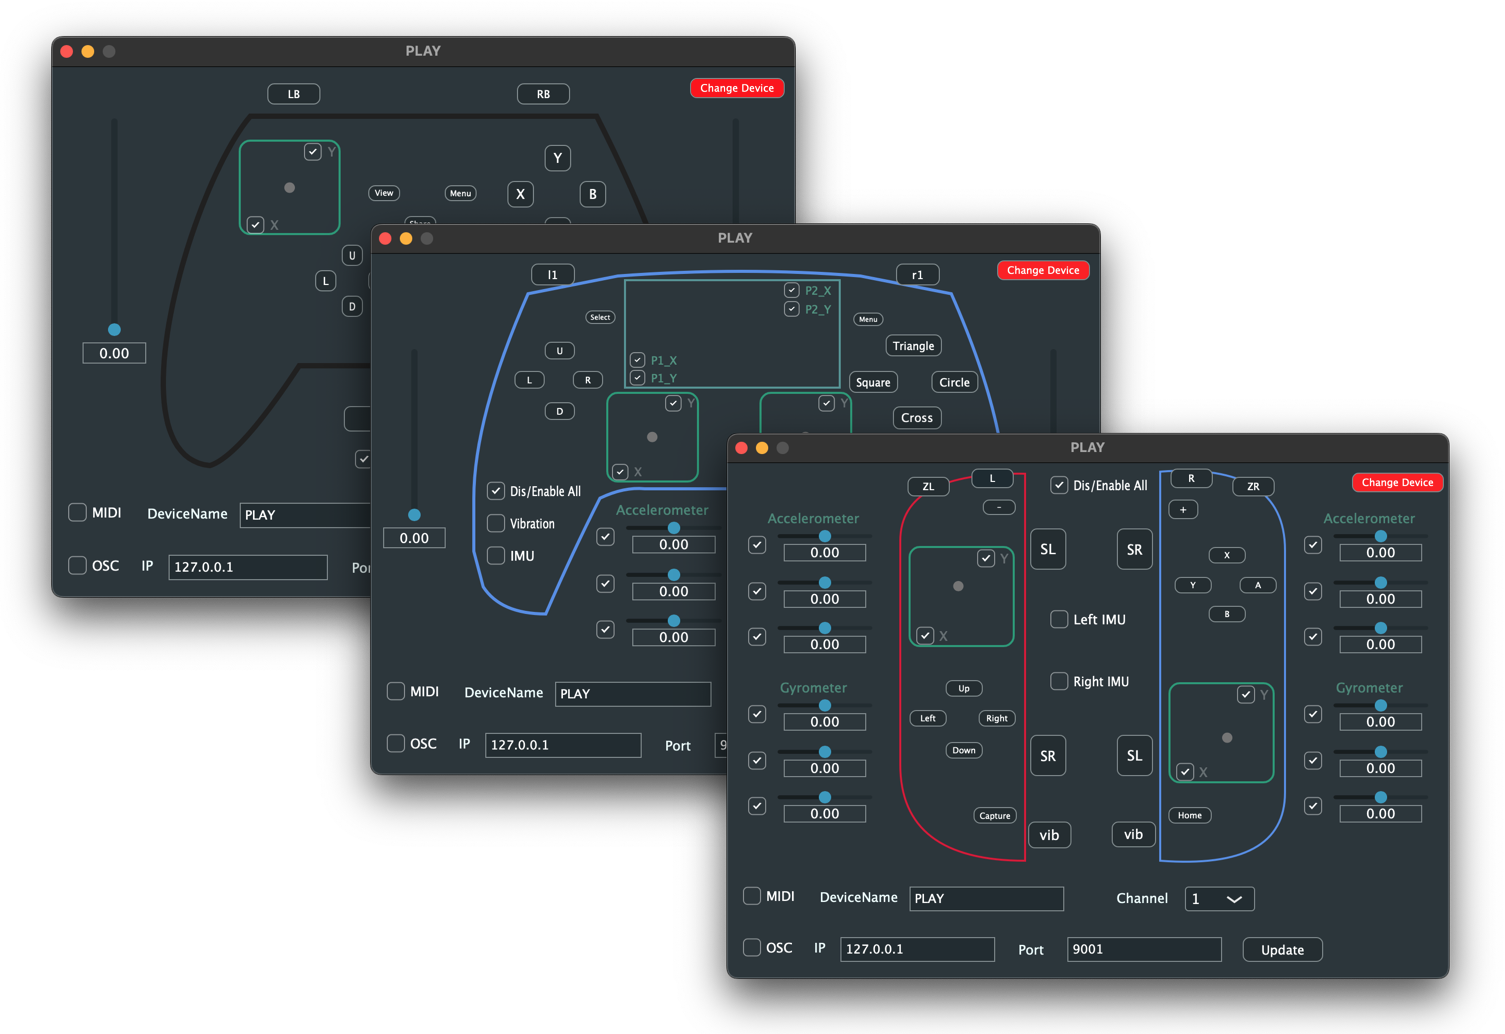The width and height of the screenshot is (1505, 1034).
Task: Enable IMU checkbox in middle window
Action: click(x=496, y=556)
